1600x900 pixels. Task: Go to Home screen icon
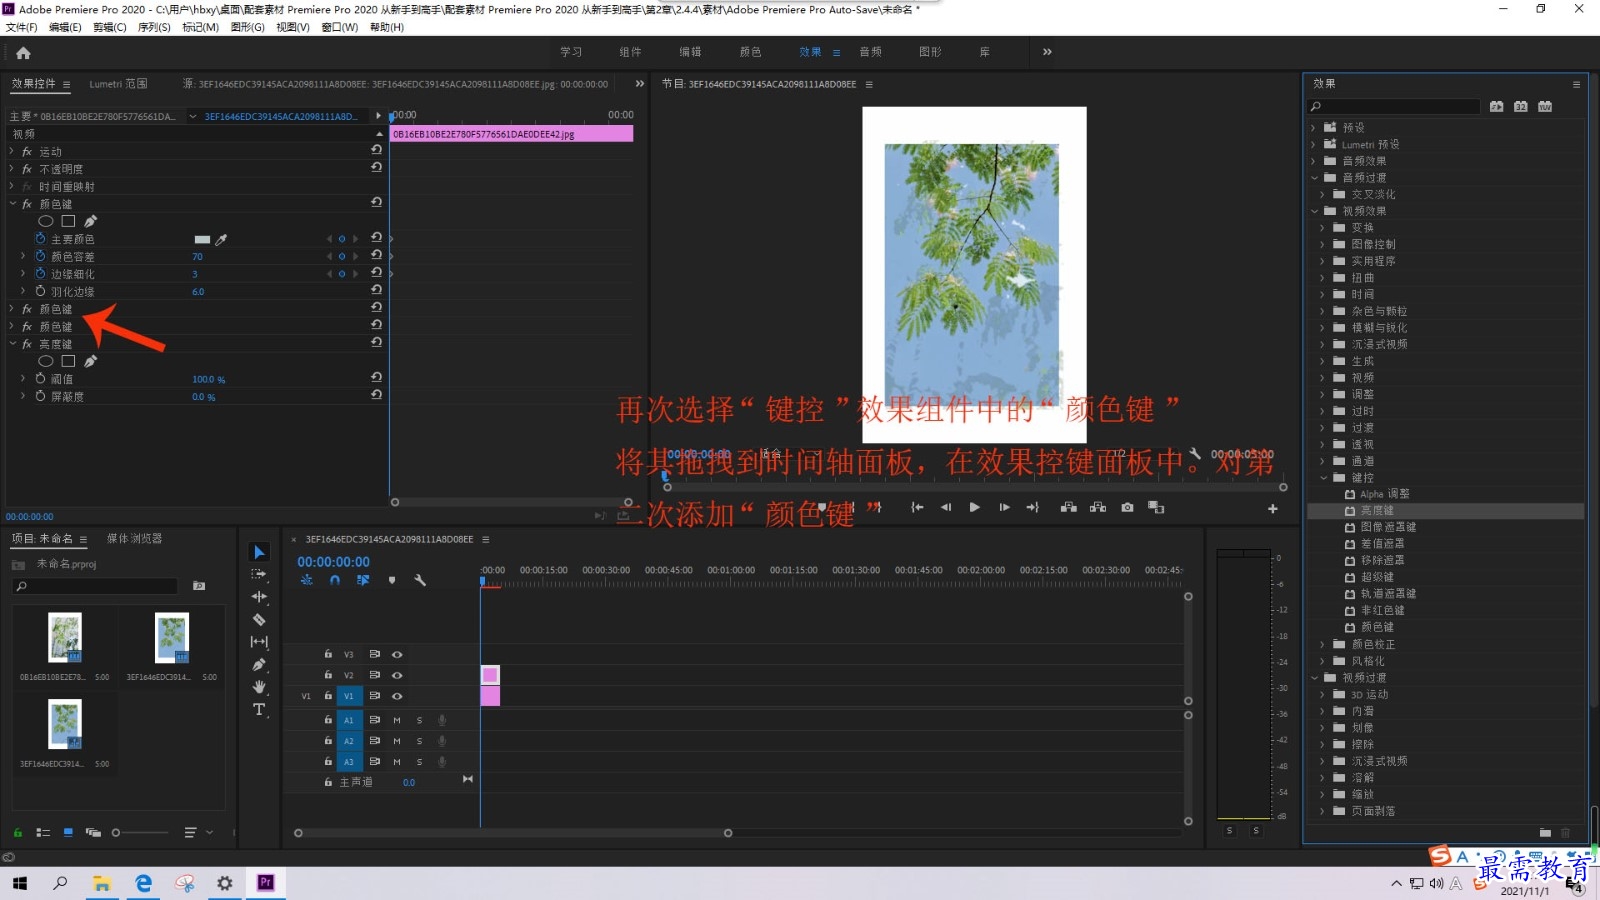pos(23,53)
